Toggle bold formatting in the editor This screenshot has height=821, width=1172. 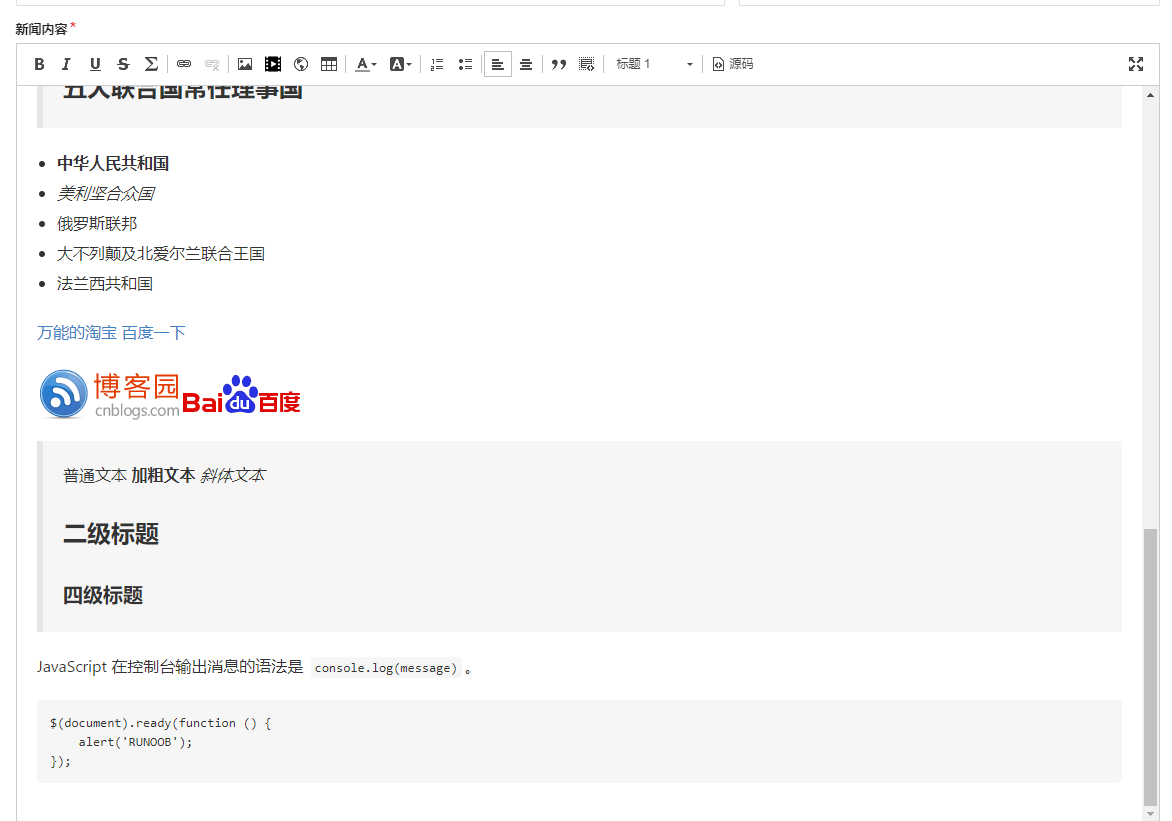pyautogui.click(x=39, y=63)
